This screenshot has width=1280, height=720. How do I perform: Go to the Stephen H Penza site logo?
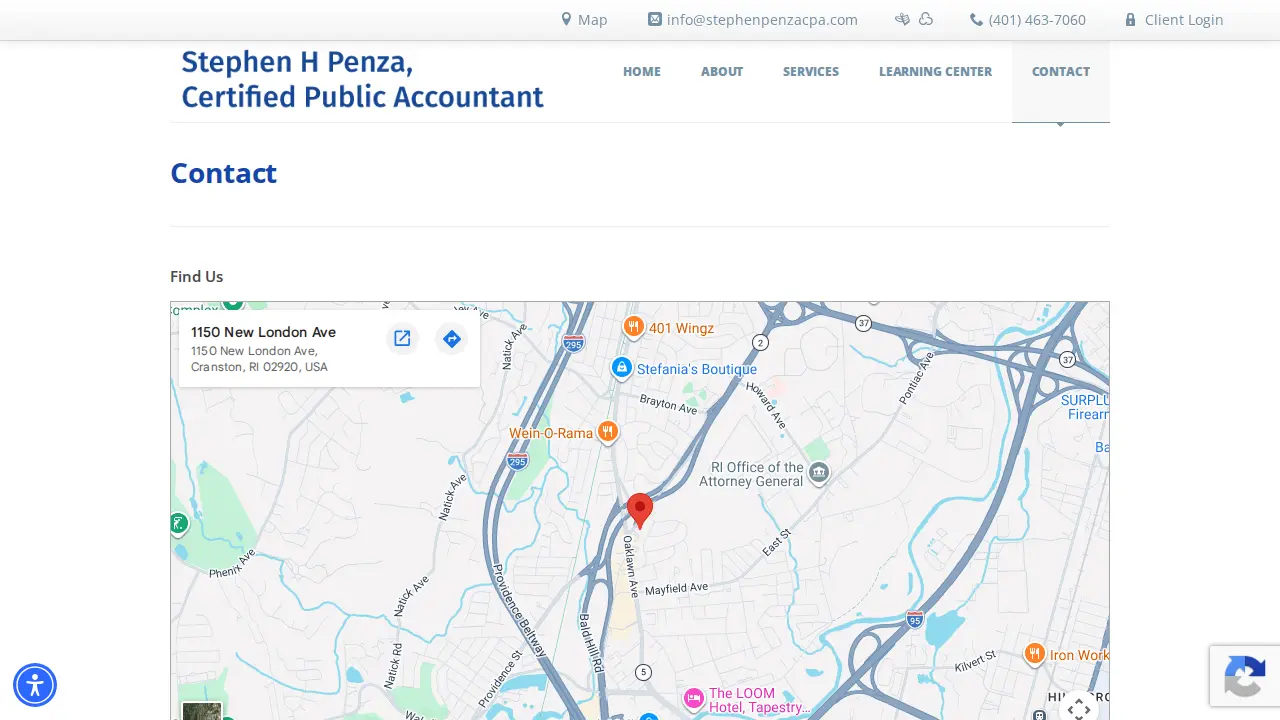coord(362,79)
